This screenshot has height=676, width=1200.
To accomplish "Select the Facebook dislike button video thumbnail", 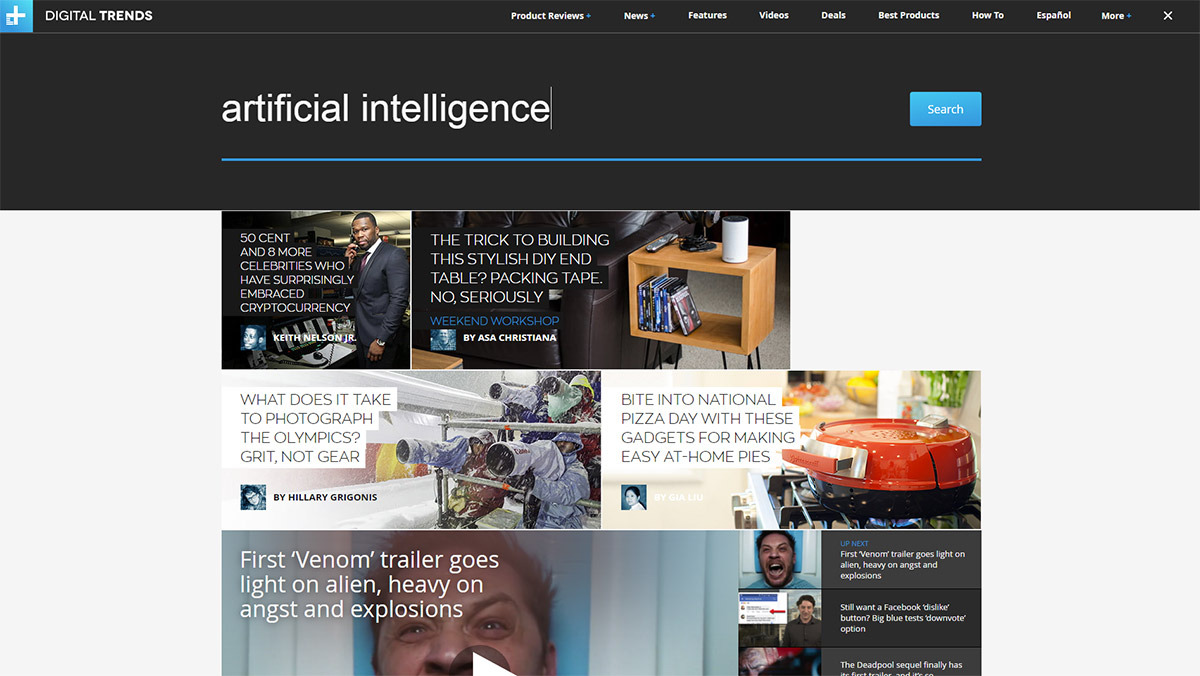I will [780, 618].
